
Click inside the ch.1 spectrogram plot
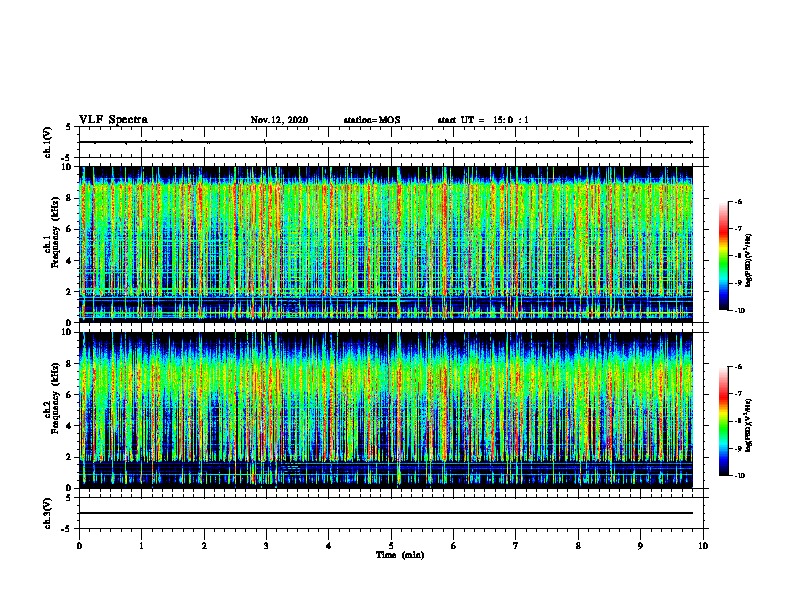click(x=386, y=244)
